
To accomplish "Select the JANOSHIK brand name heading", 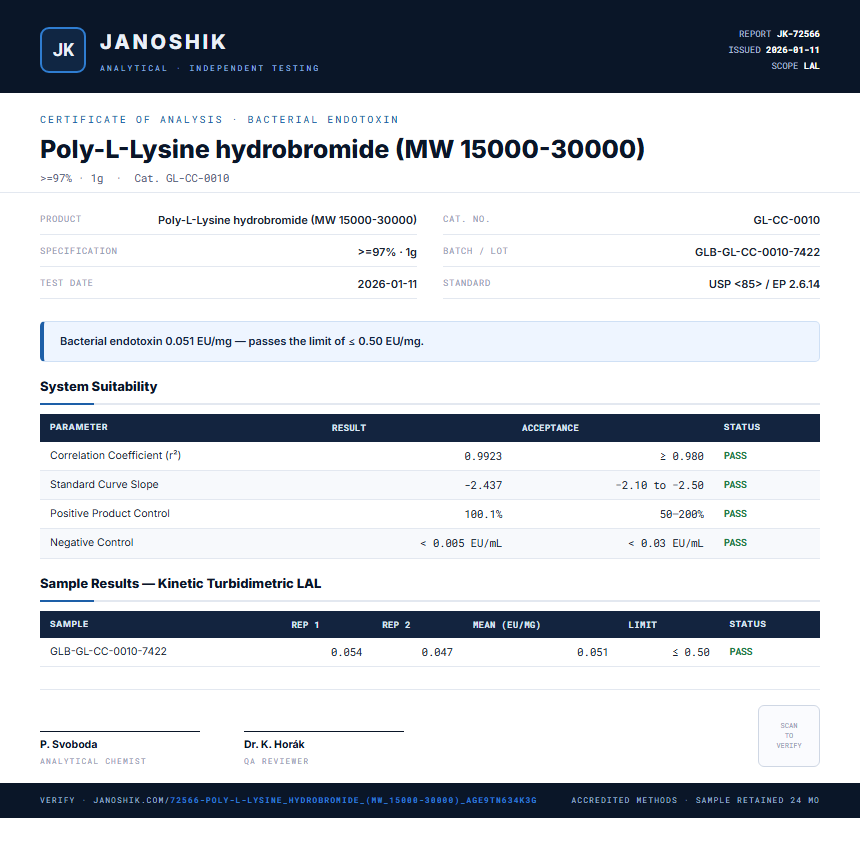I will pos(163,42).
